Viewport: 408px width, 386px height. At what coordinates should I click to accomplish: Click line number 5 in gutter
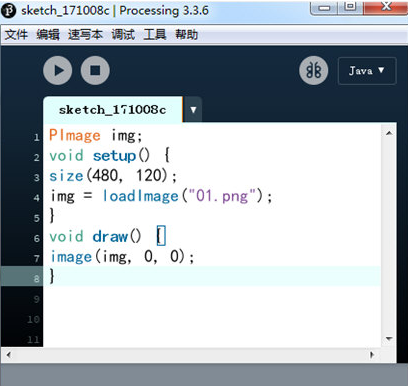37,218
